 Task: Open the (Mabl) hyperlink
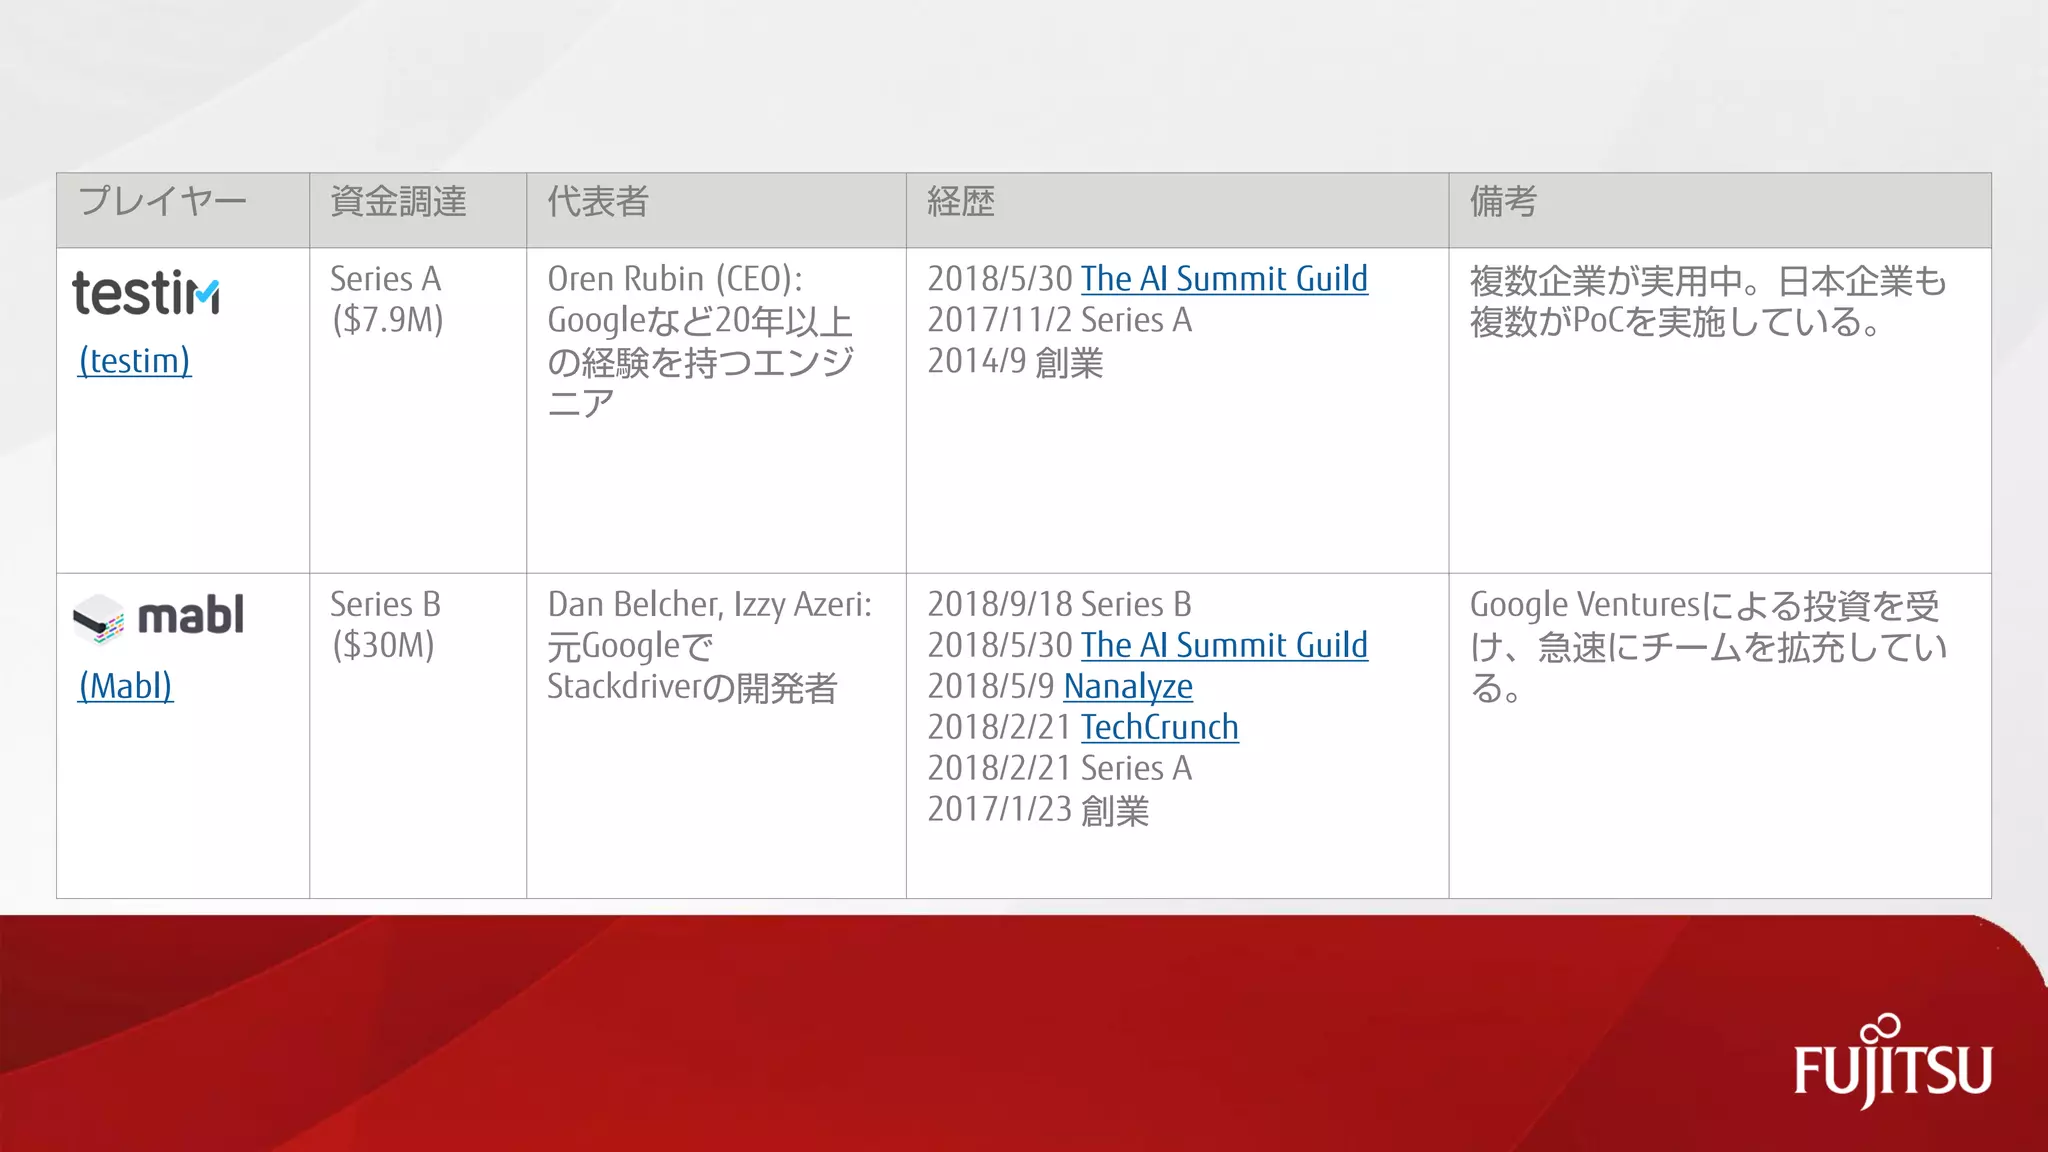coord(126,686)
